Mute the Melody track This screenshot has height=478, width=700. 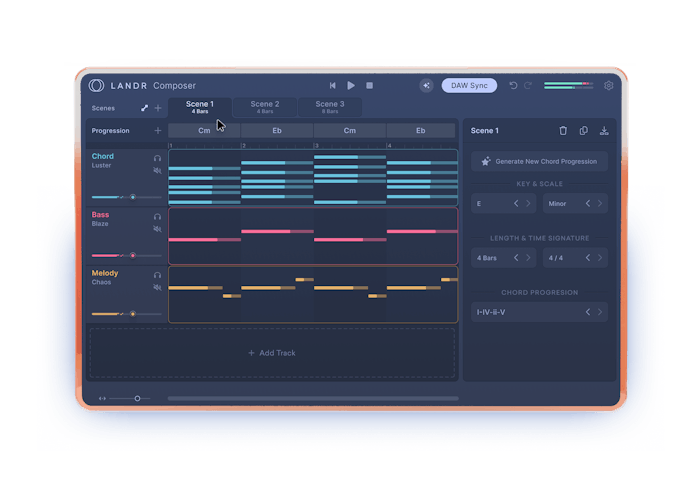[x=157, y=287]
